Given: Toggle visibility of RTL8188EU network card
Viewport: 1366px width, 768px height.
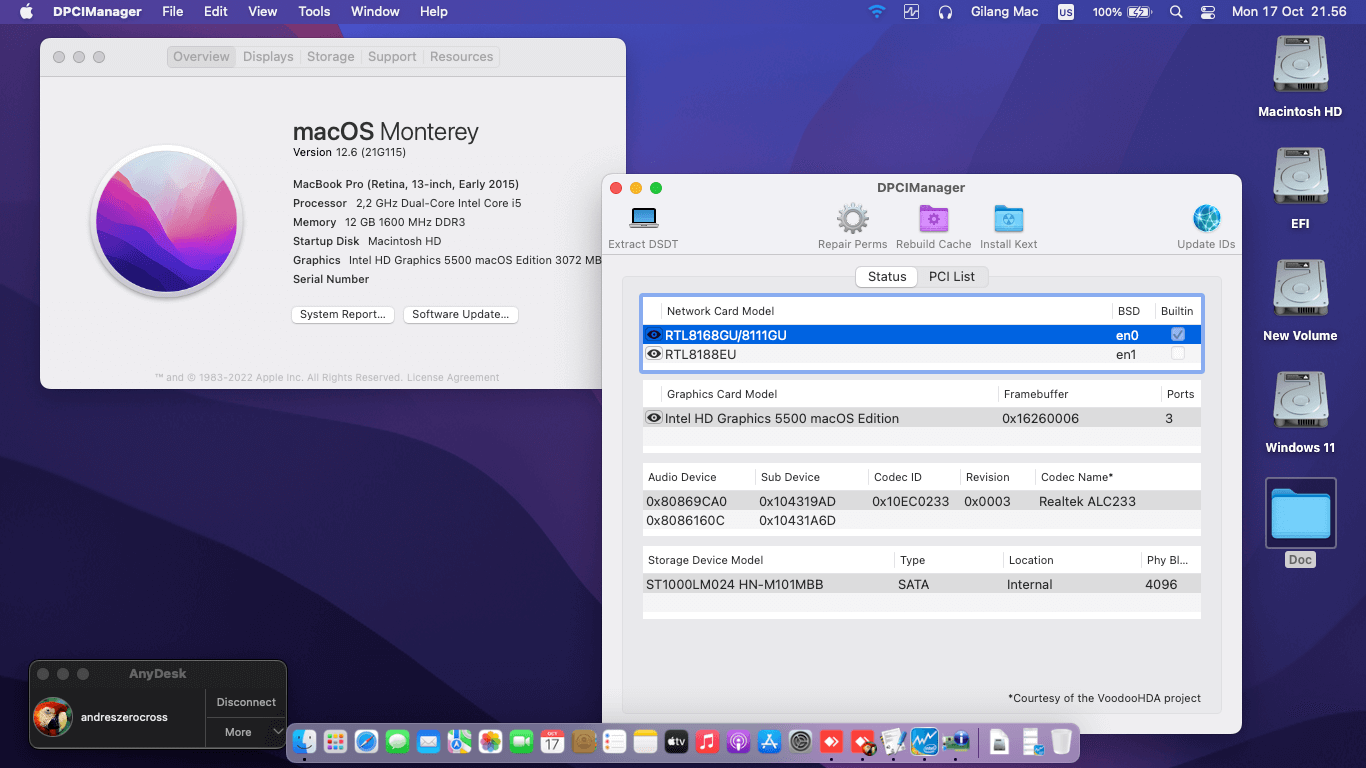Looking at the screenshot, I should (655, 354).
